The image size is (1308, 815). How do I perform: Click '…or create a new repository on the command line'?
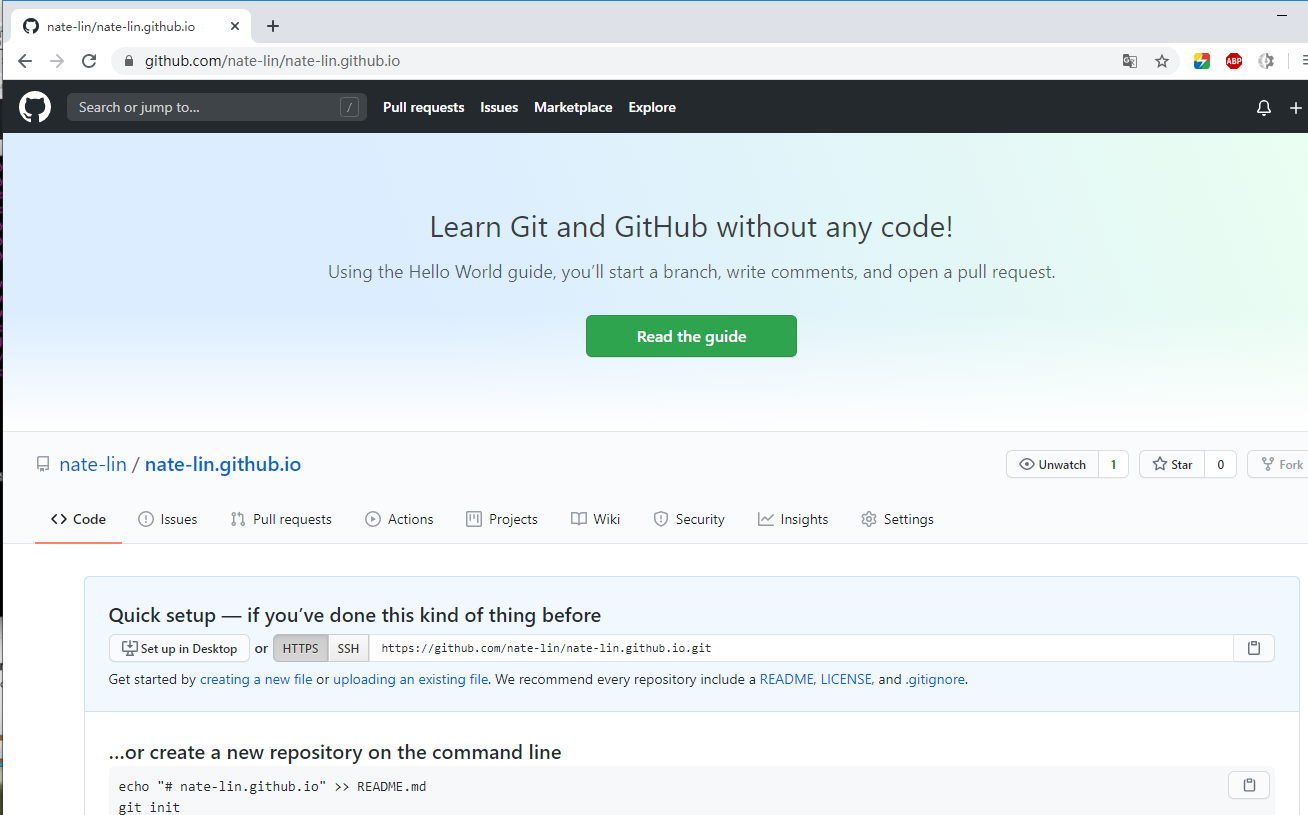tap(335, 752)
